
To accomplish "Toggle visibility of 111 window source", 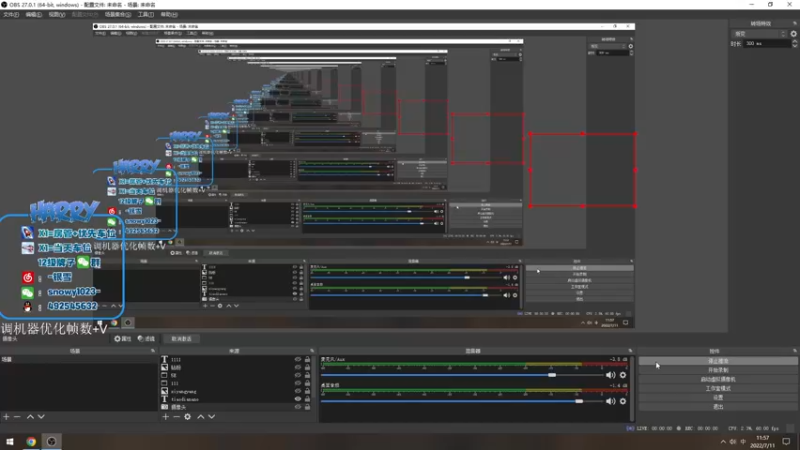I will 297,383.
